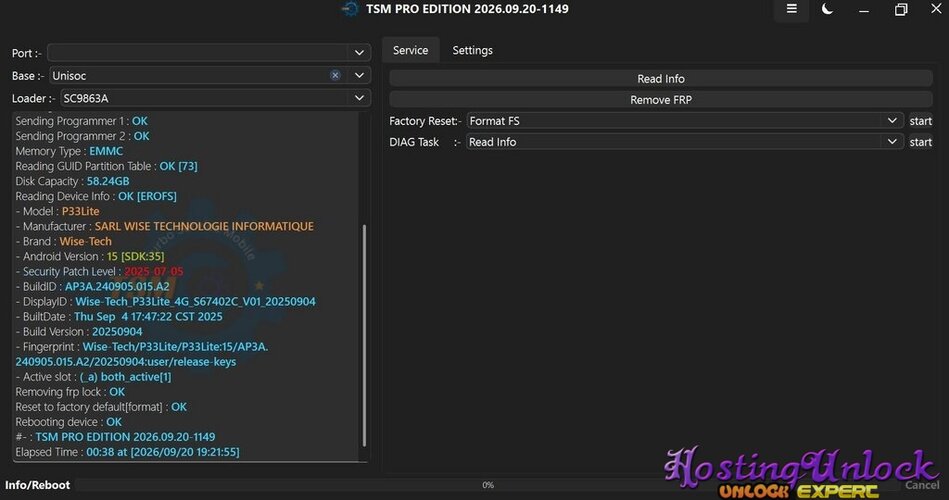Click the Info/Reboot status label
Screen dimensions: 949x500
(x=38, y=485)
